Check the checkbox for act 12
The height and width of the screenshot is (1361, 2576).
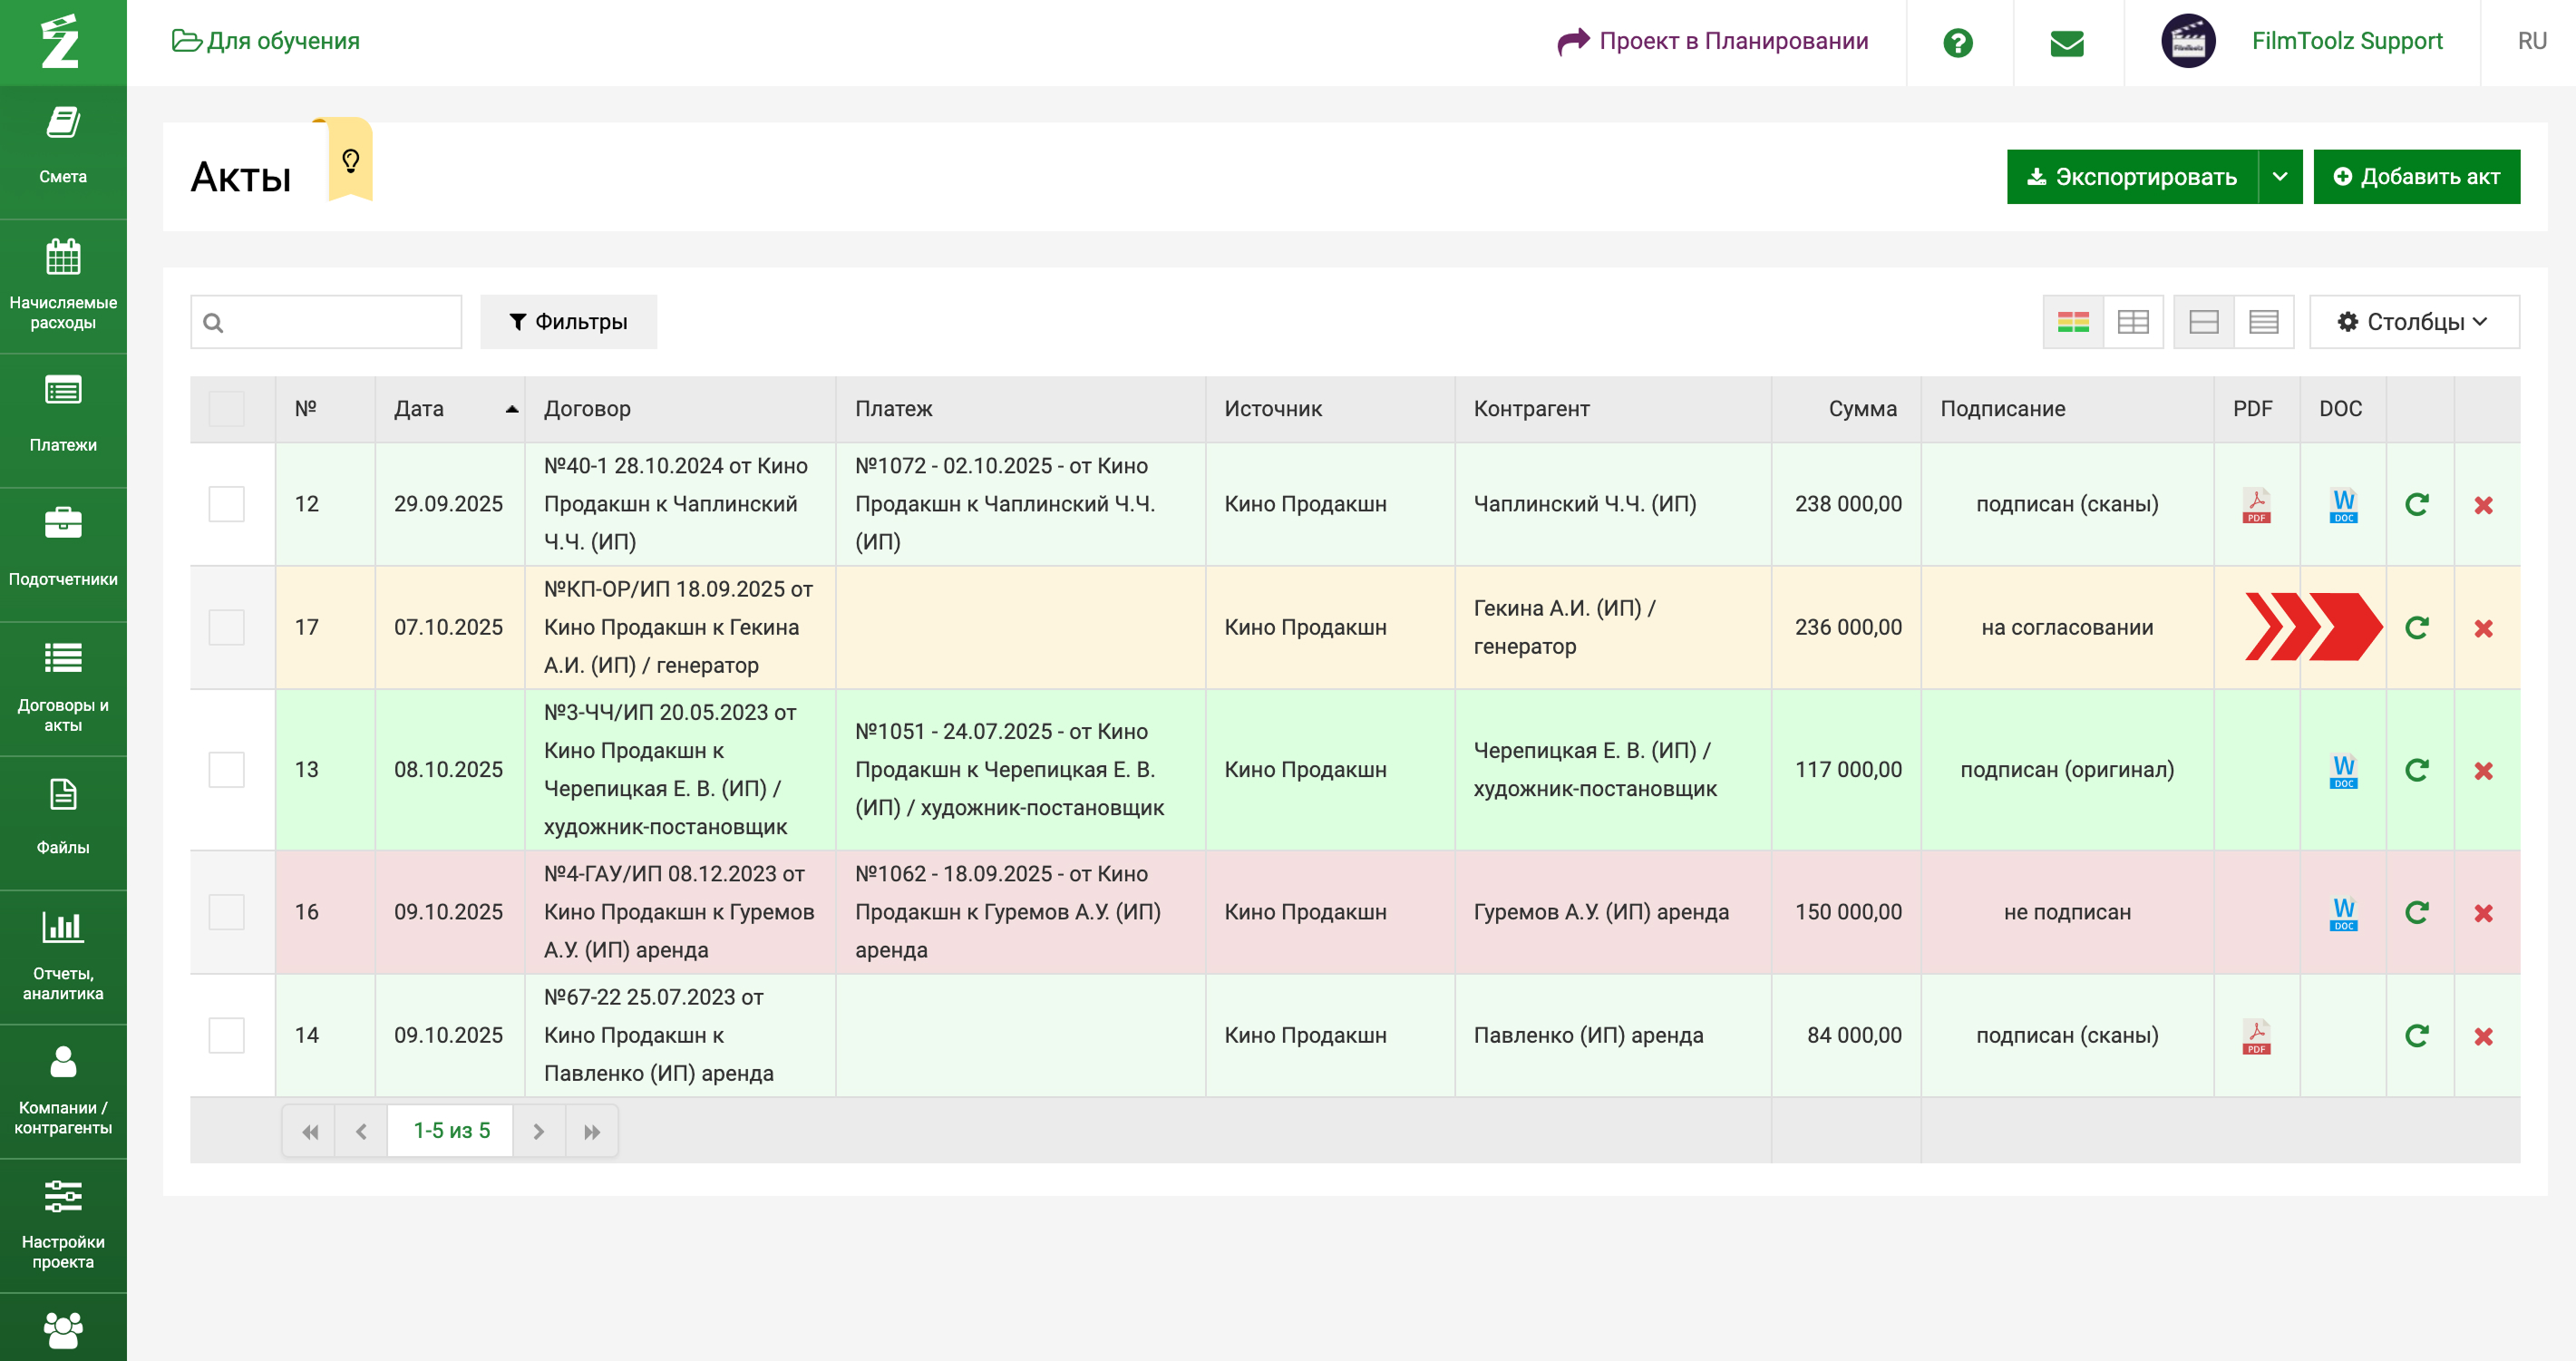click(226, 504)
